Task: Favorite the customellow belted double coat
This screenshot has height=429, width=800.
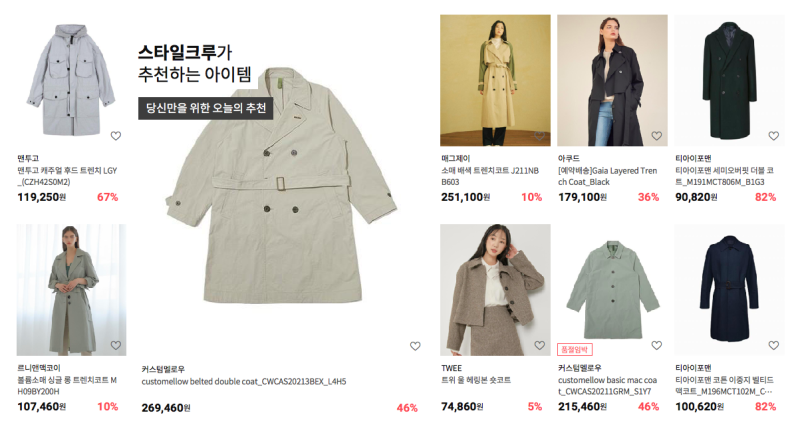Action: 415,346
